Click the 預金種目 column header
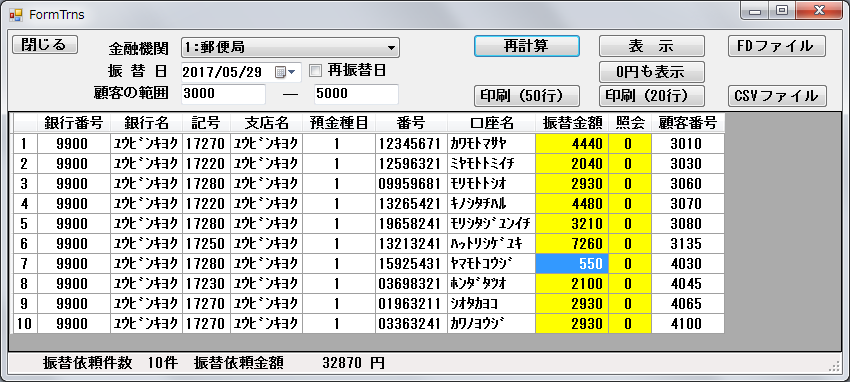Screen dimensions: 850x382 coord(339,123)
